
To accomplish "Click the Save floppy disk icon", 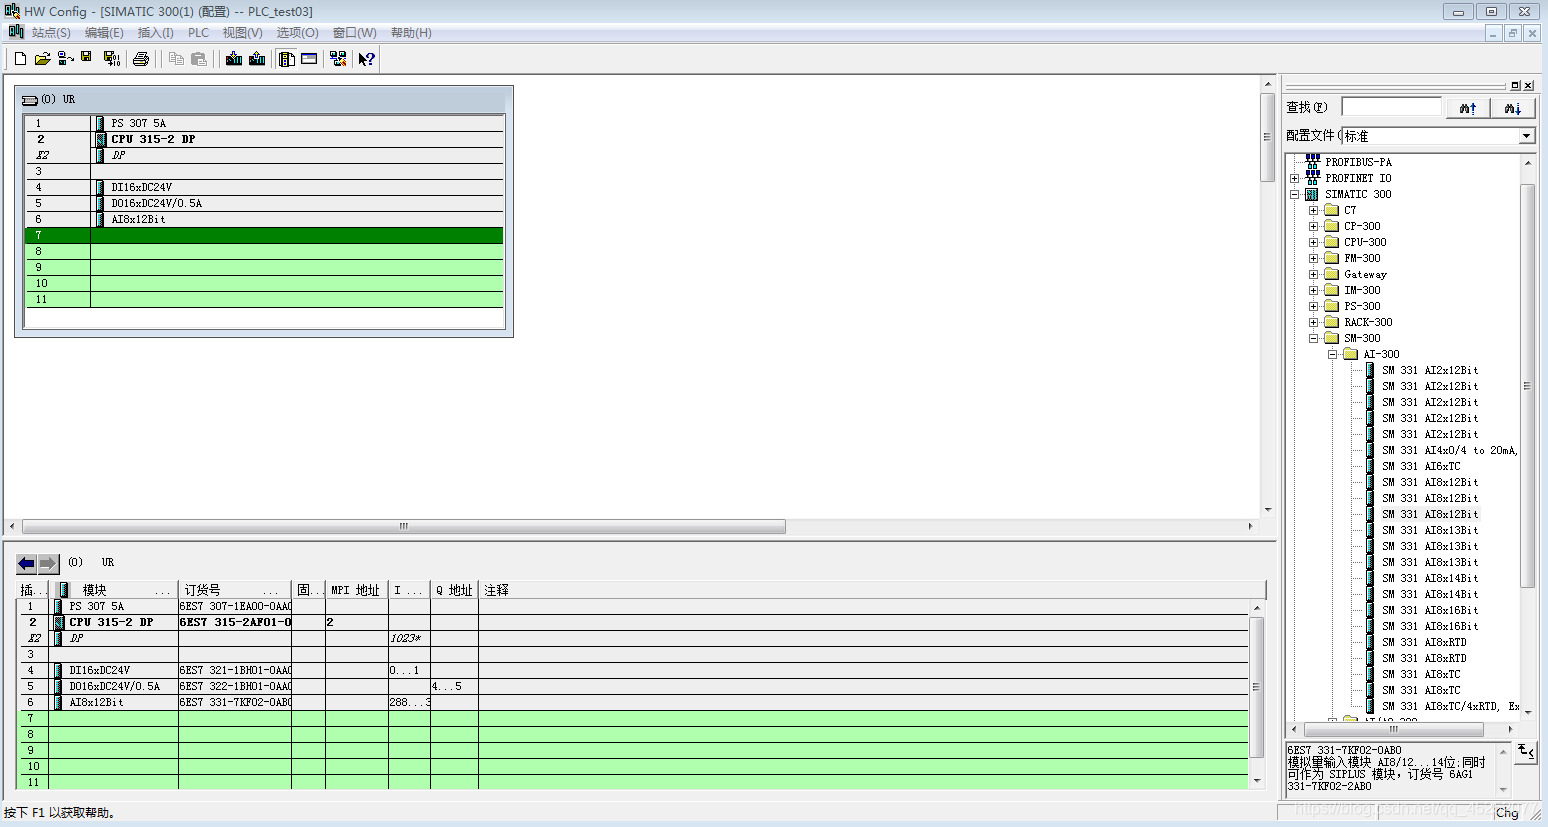I will [x=86, y=58].
